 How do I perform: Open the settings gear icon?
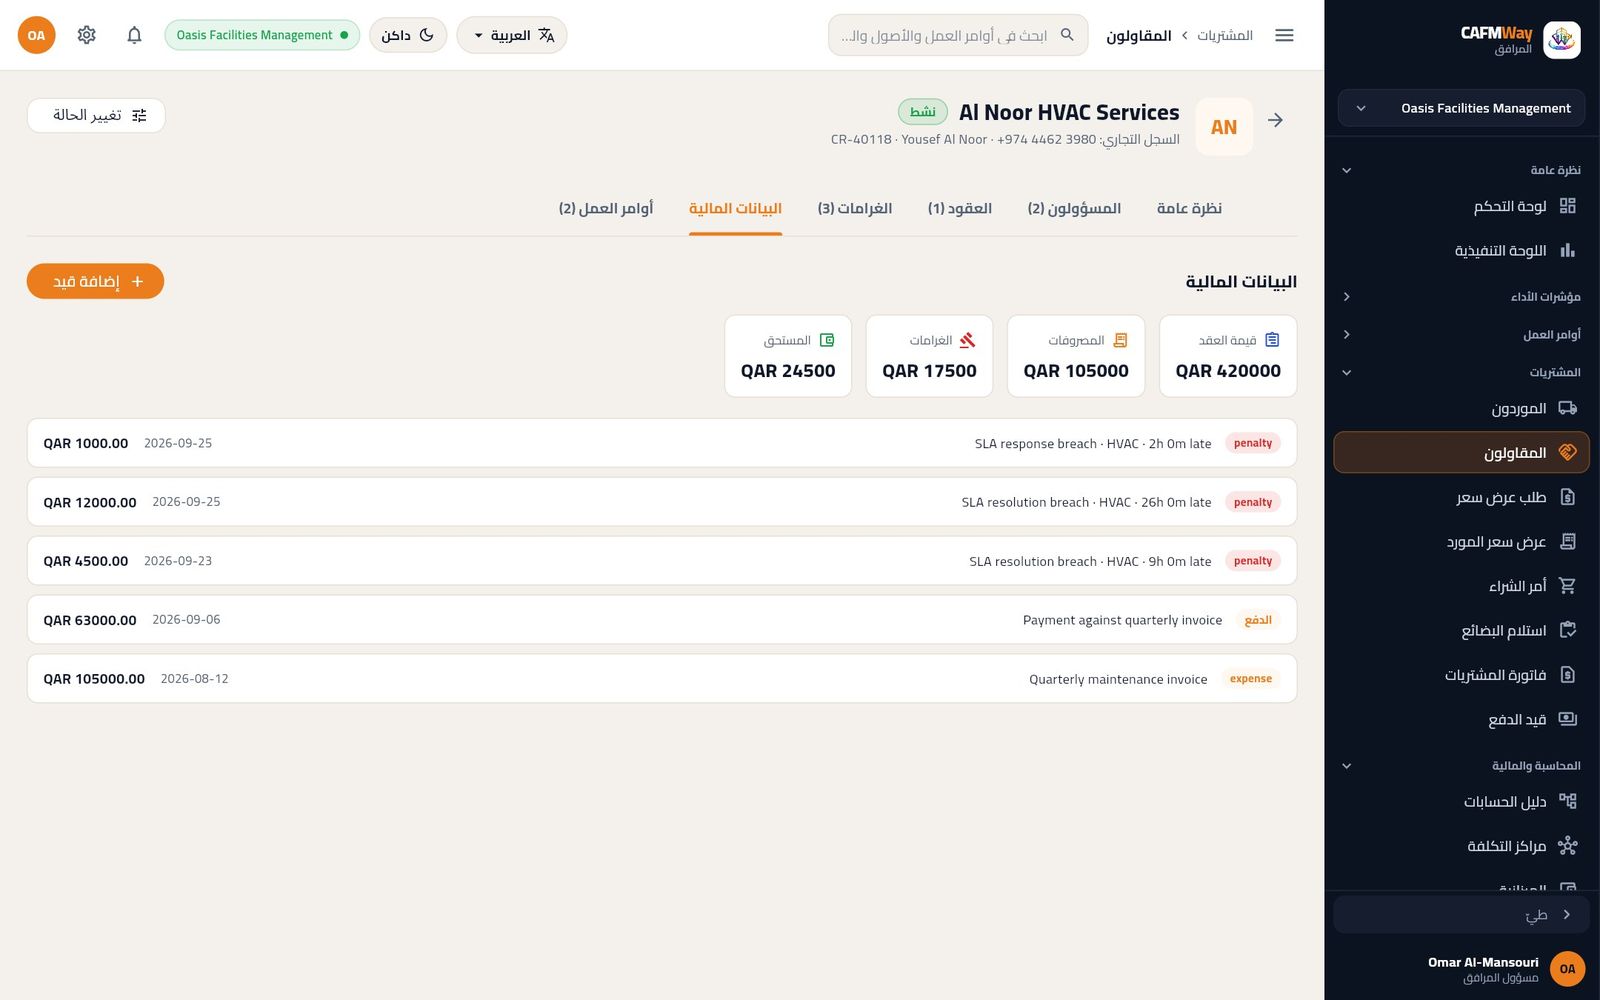(x=87, y=35)
